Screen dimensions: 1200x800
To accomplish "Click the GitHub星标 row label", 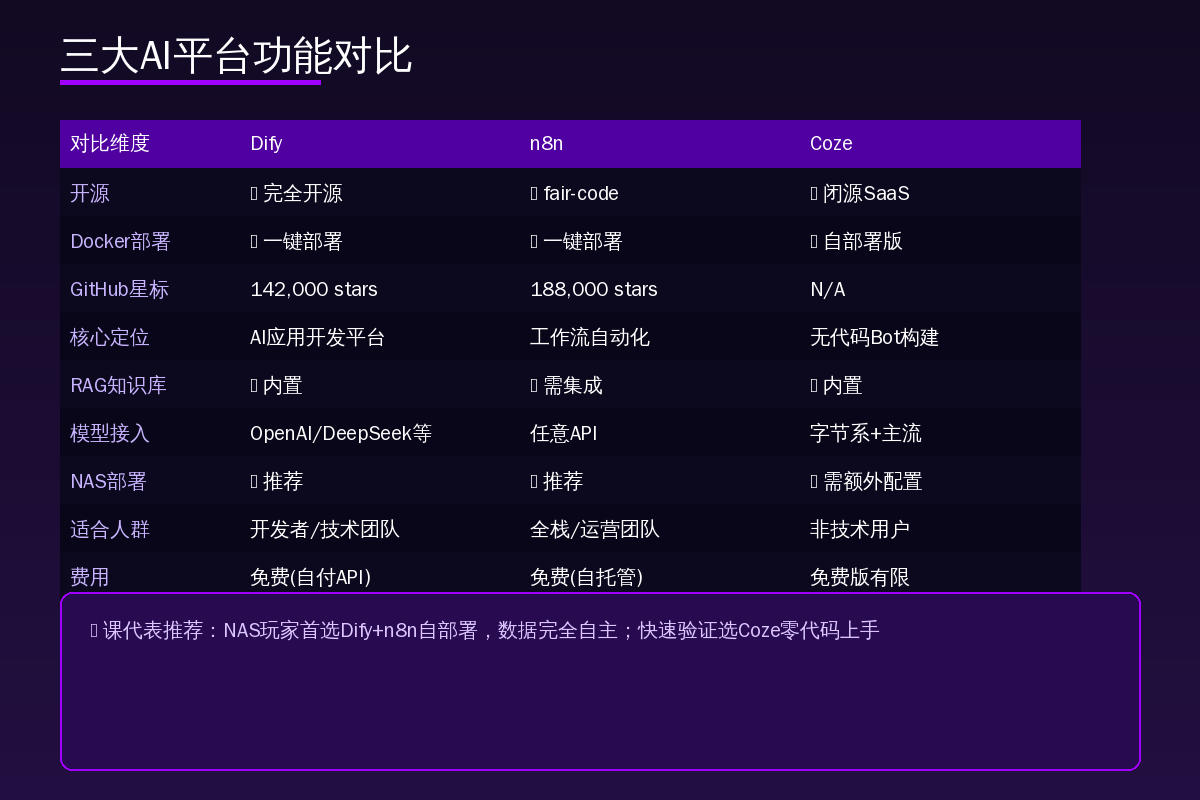I will click(x=120, y=289).
